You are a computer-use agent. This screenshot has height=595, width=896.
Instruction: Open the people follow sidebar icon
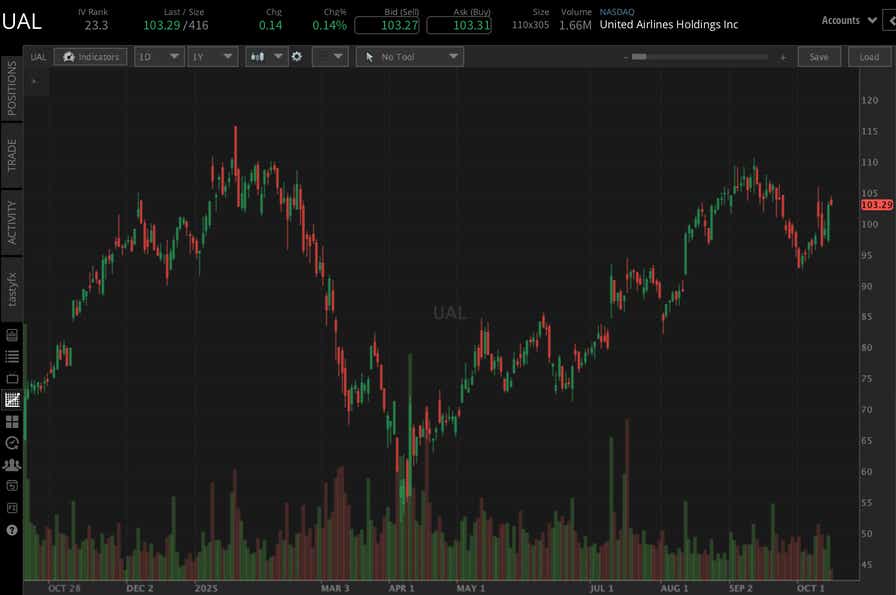click(12, 465)
